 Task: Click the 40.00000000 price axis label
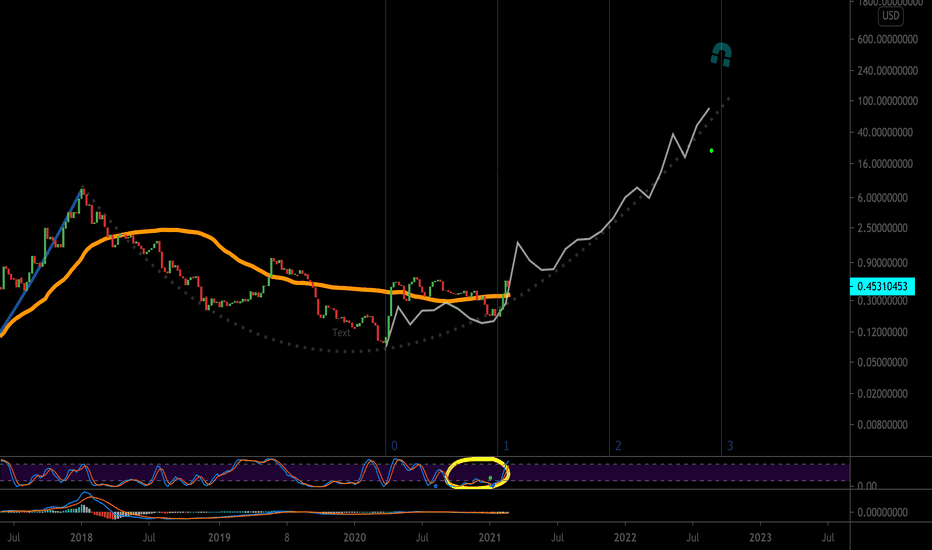click(885, 133)
